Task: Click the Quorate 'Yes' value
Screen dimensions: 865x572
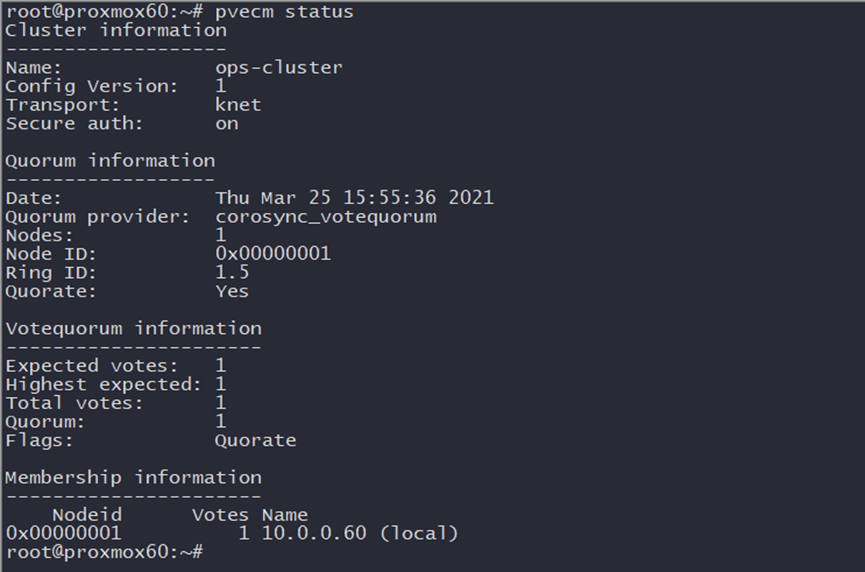Action: coord(232,291)
